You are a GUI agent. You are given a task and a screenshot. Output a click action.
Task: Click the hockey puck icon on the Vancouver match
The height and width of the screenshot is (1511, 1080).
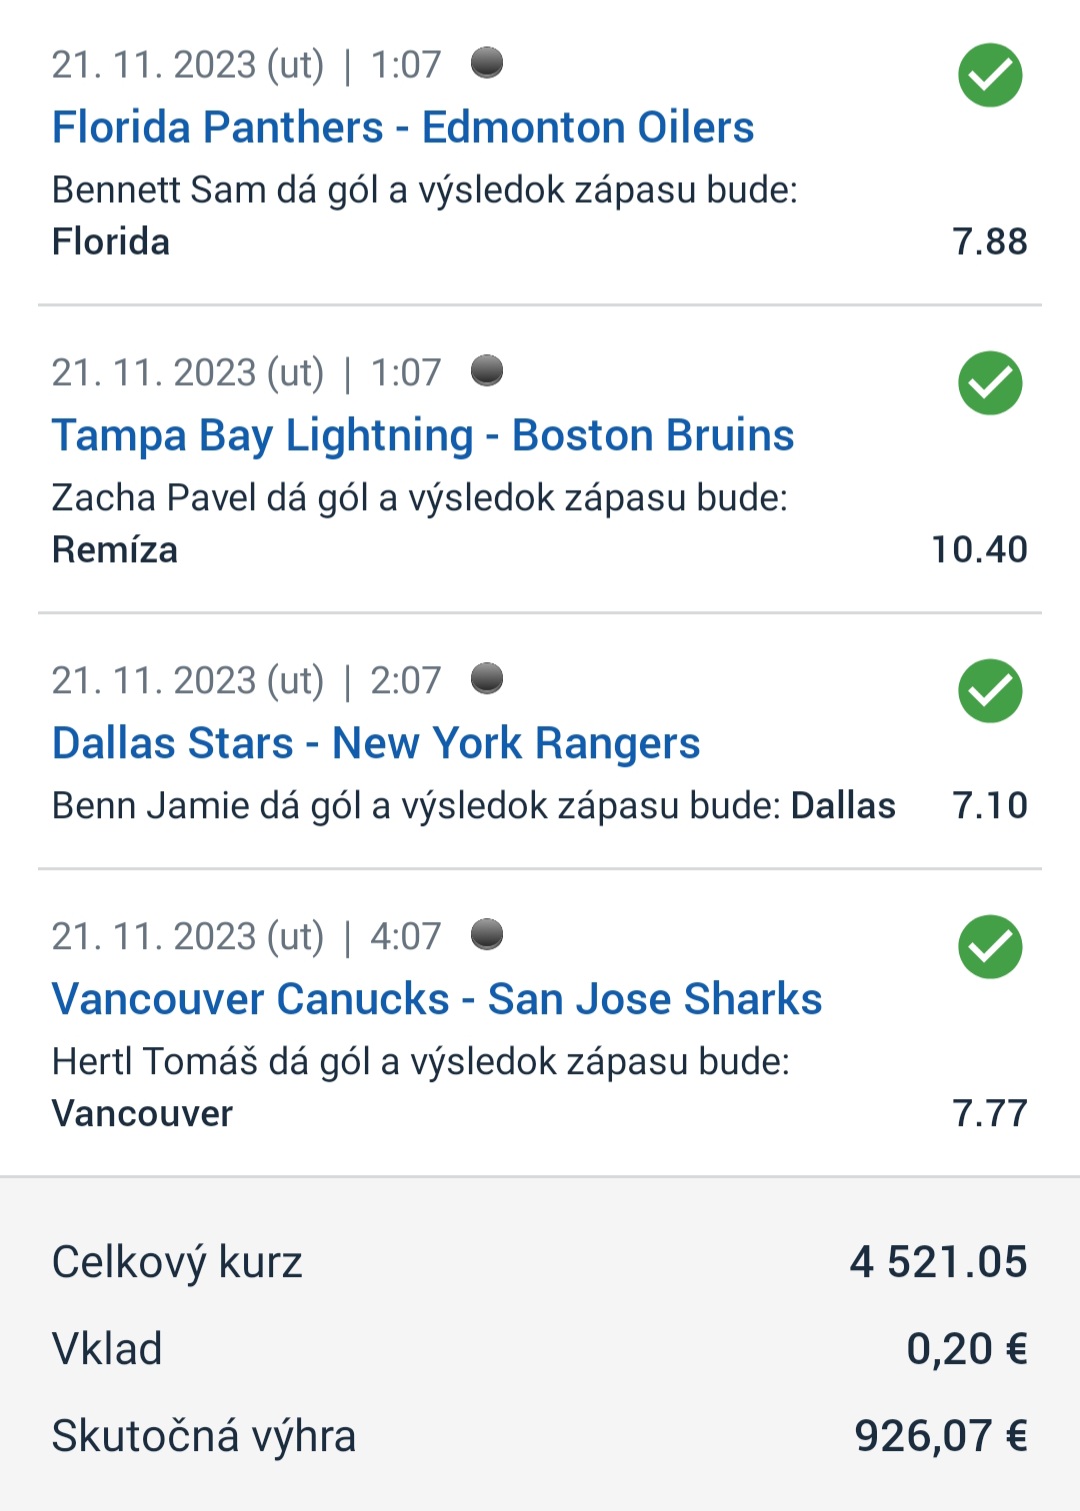tap(487, 935)
